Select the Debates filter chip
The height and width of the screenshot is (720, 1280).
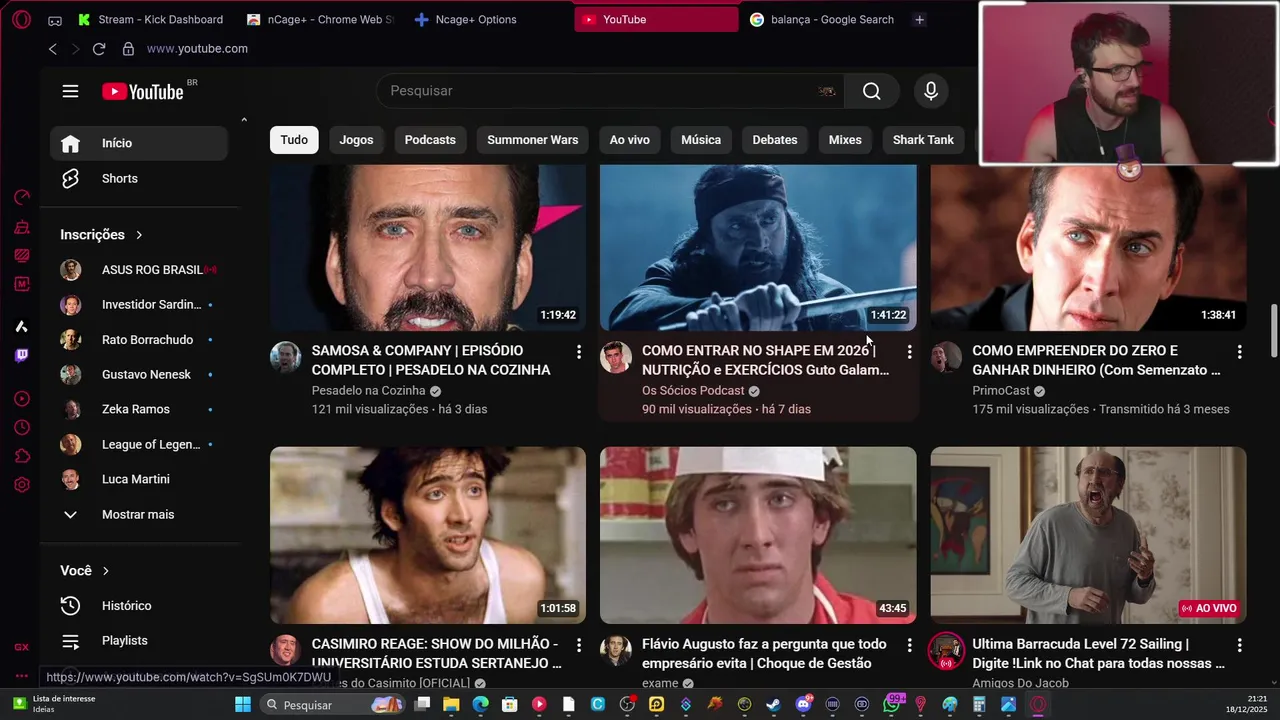click(x=775, y=140)
